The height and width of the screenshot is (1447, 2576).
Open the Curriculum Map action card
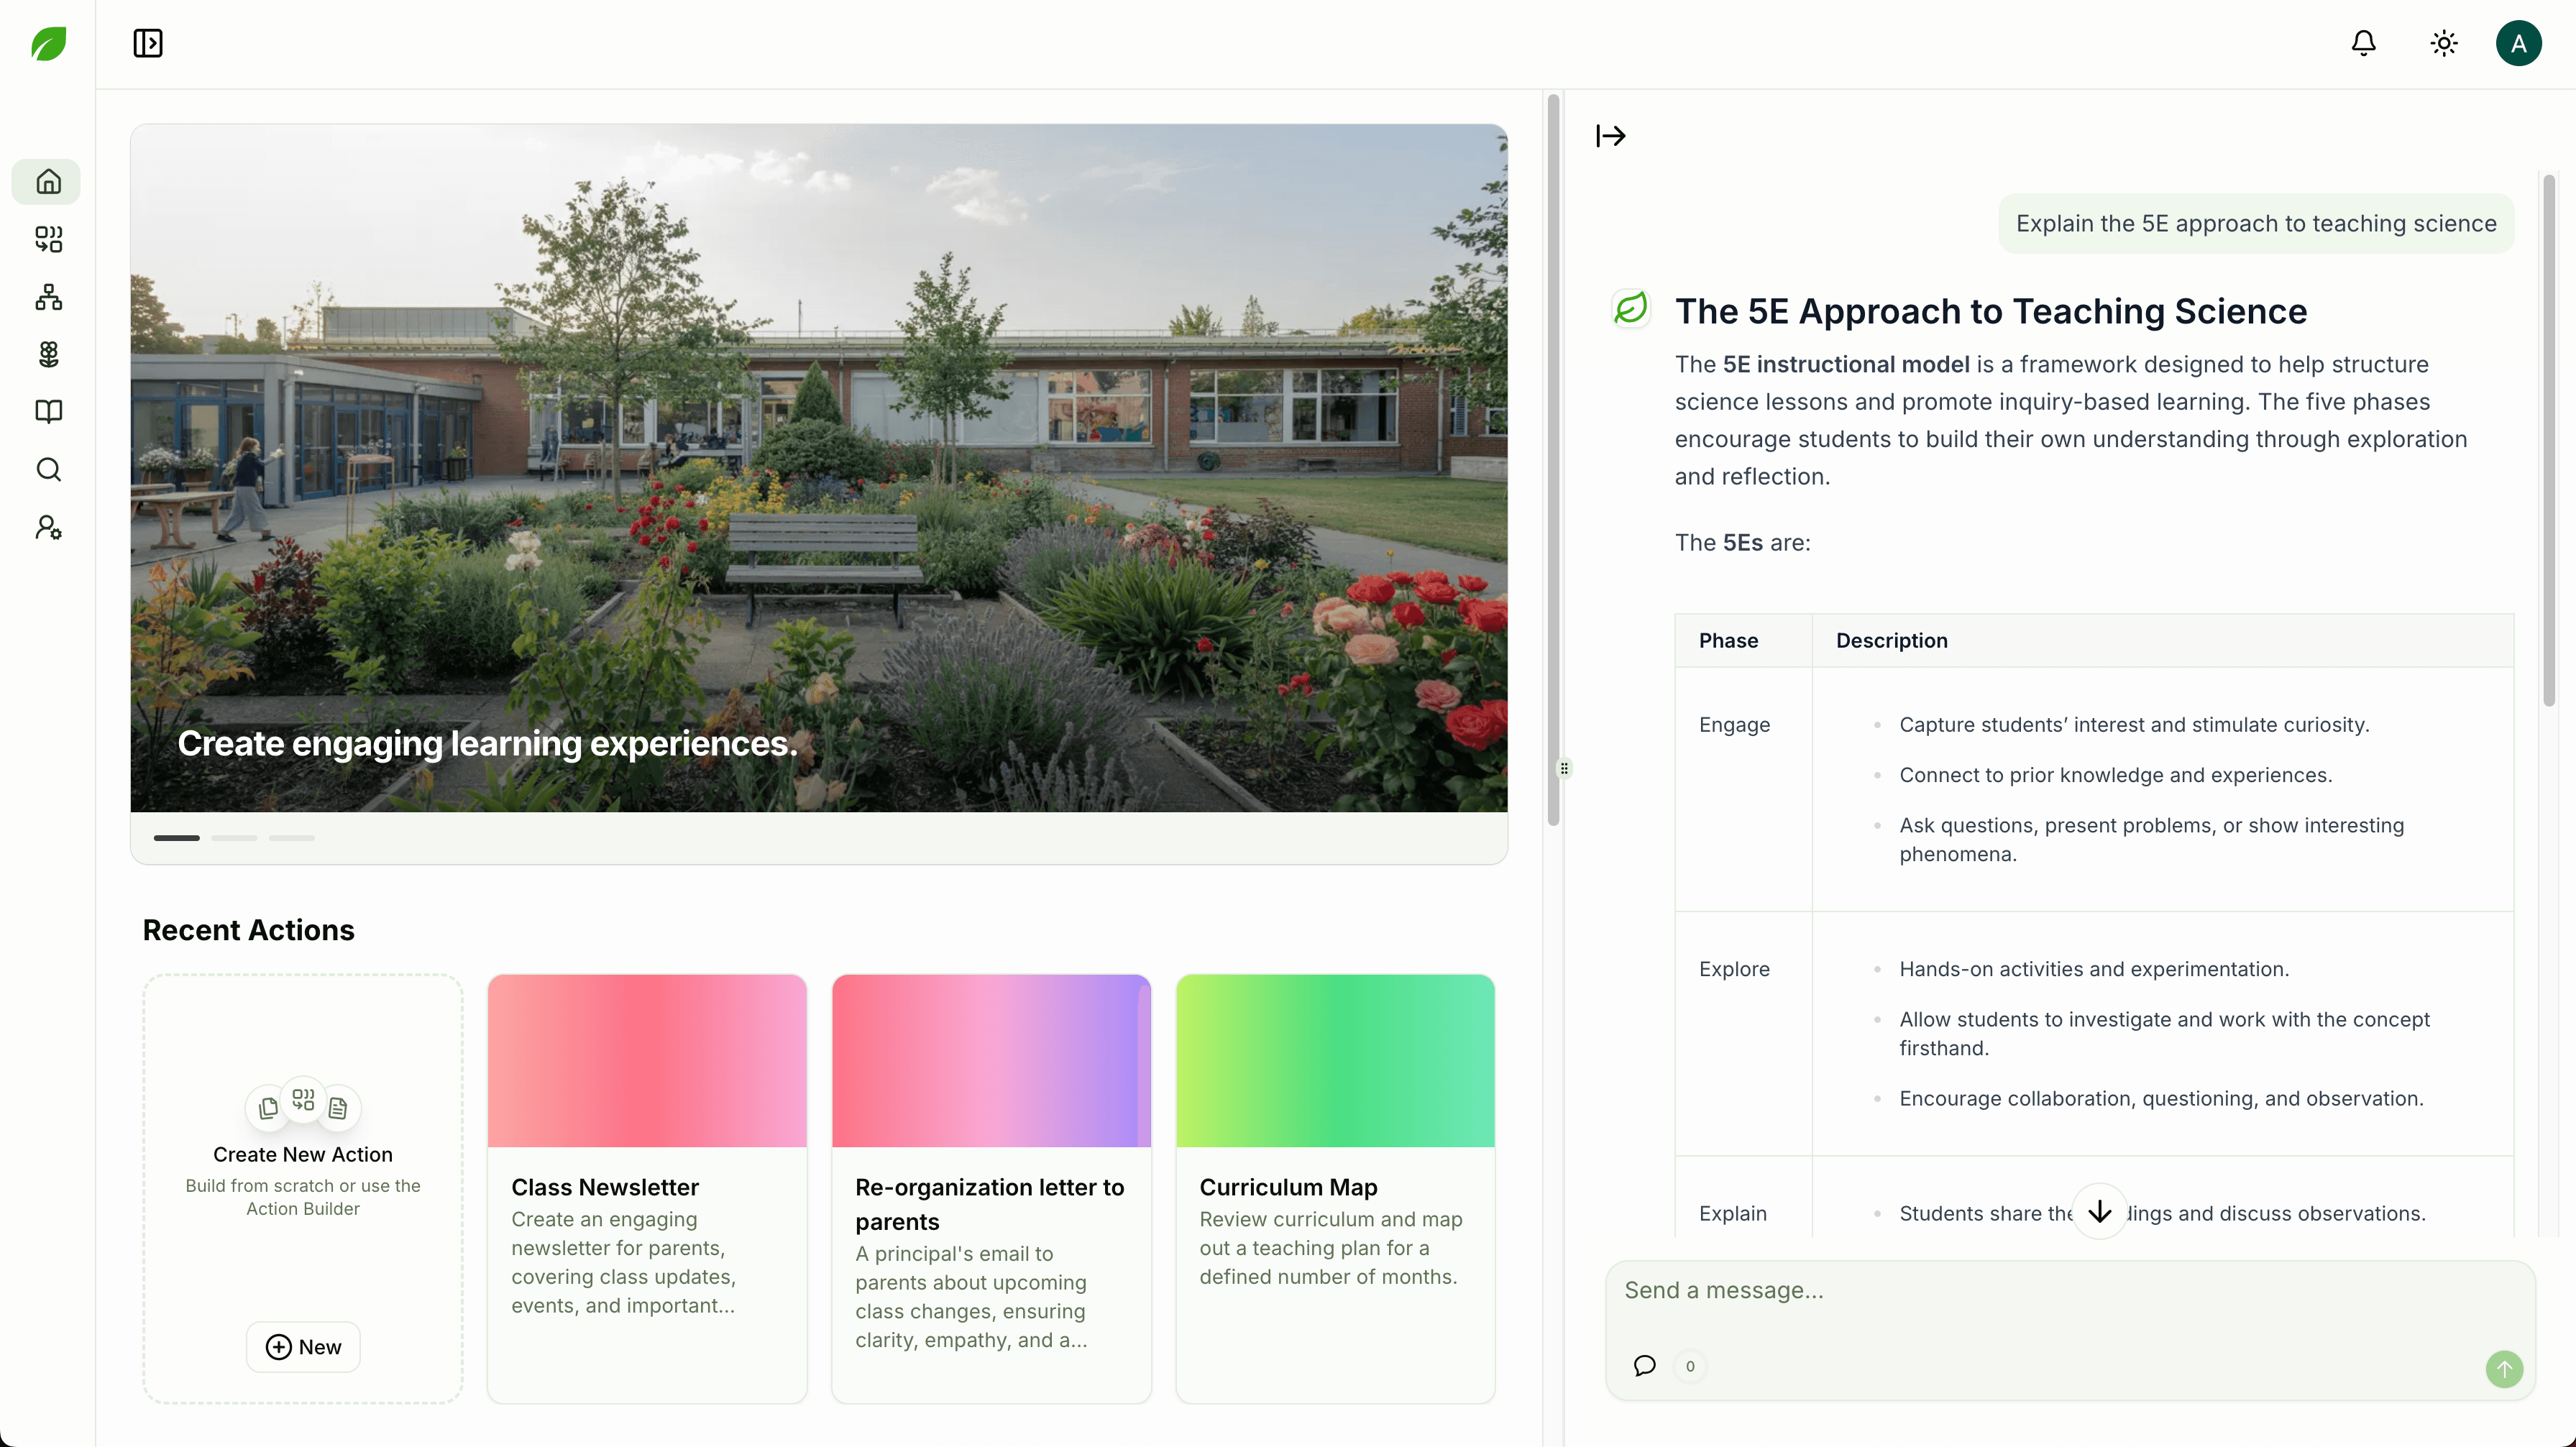click(1335, 1188)
